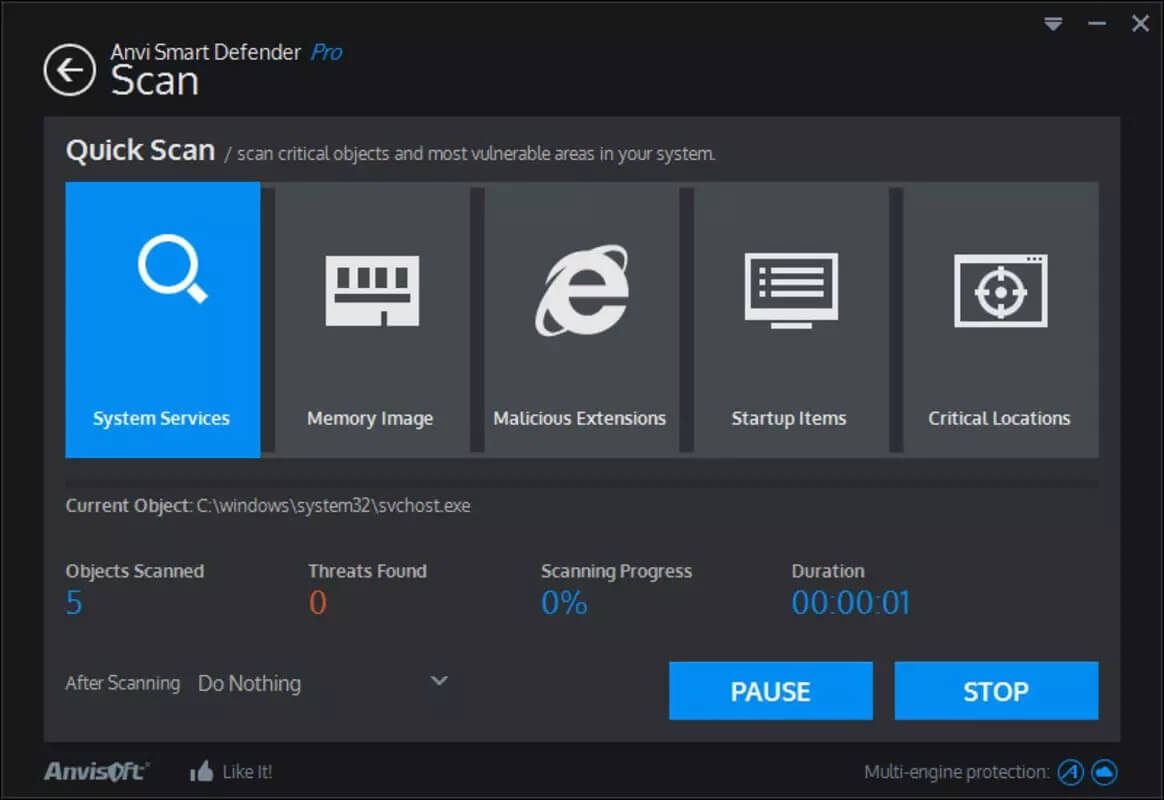Viewport: 1164px width, 800px height.
Task: Switch to the Startup Items scan tab
Action: (x=789, y=418)
